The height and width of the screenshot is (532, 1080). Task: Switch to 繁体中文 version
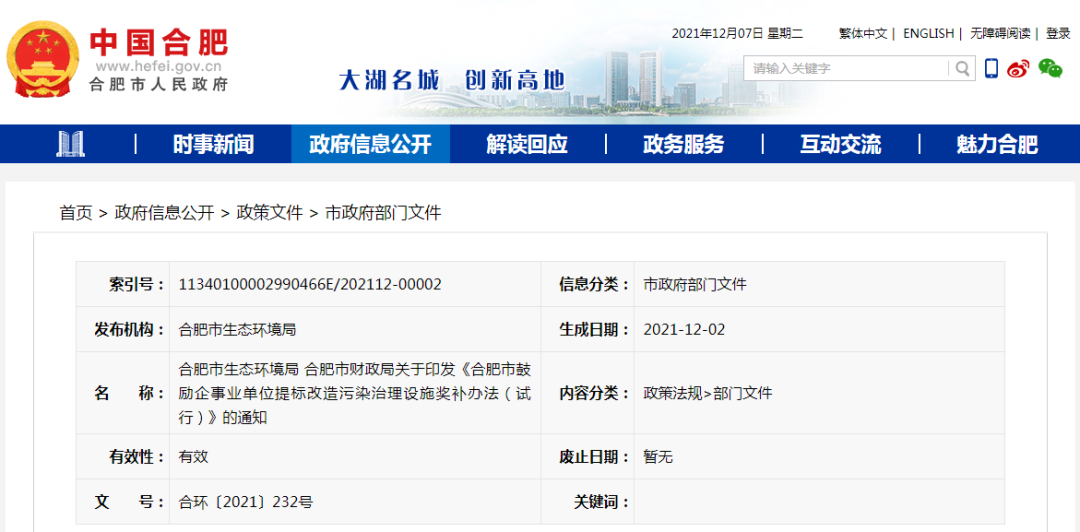pos(863,33)
